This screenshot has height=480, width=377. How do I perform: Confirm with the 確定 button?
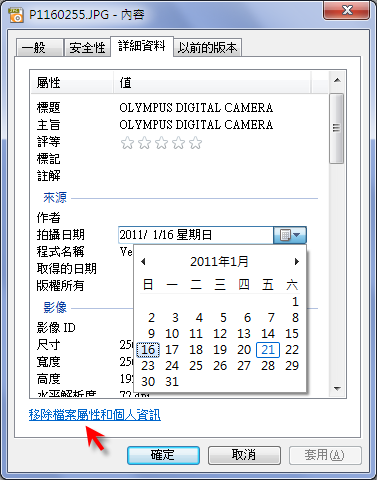click(163, 455)
